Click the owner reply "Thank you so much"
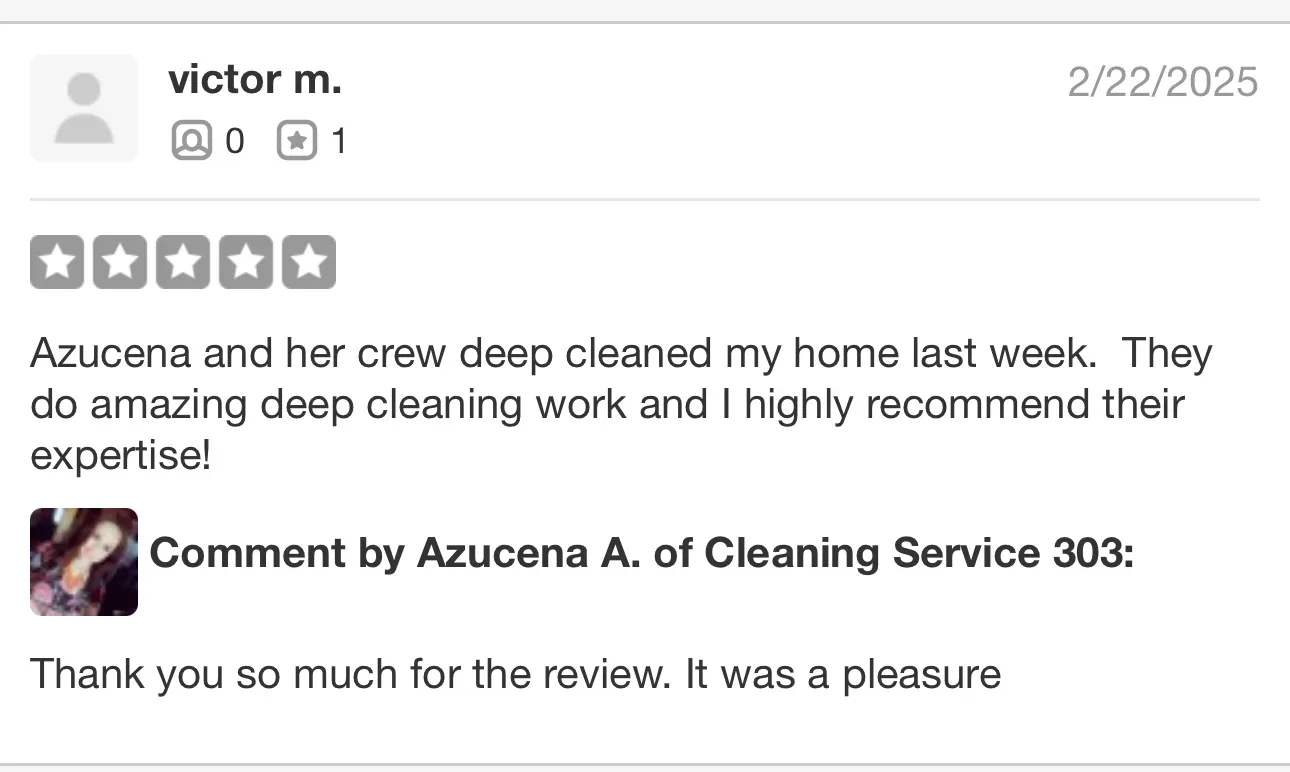1290x772 pixels. [515, 674]
